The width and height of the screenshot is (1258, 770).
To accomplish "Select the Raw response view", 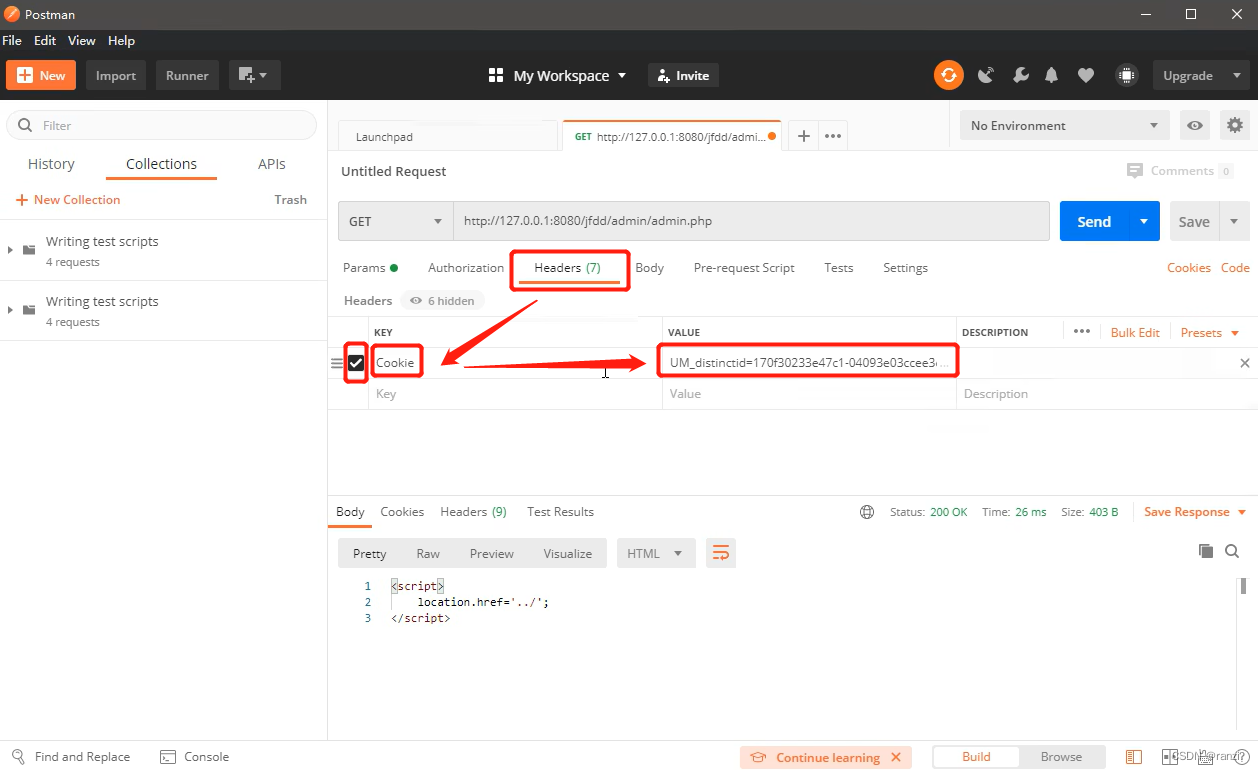I will (x=428, y=554).
